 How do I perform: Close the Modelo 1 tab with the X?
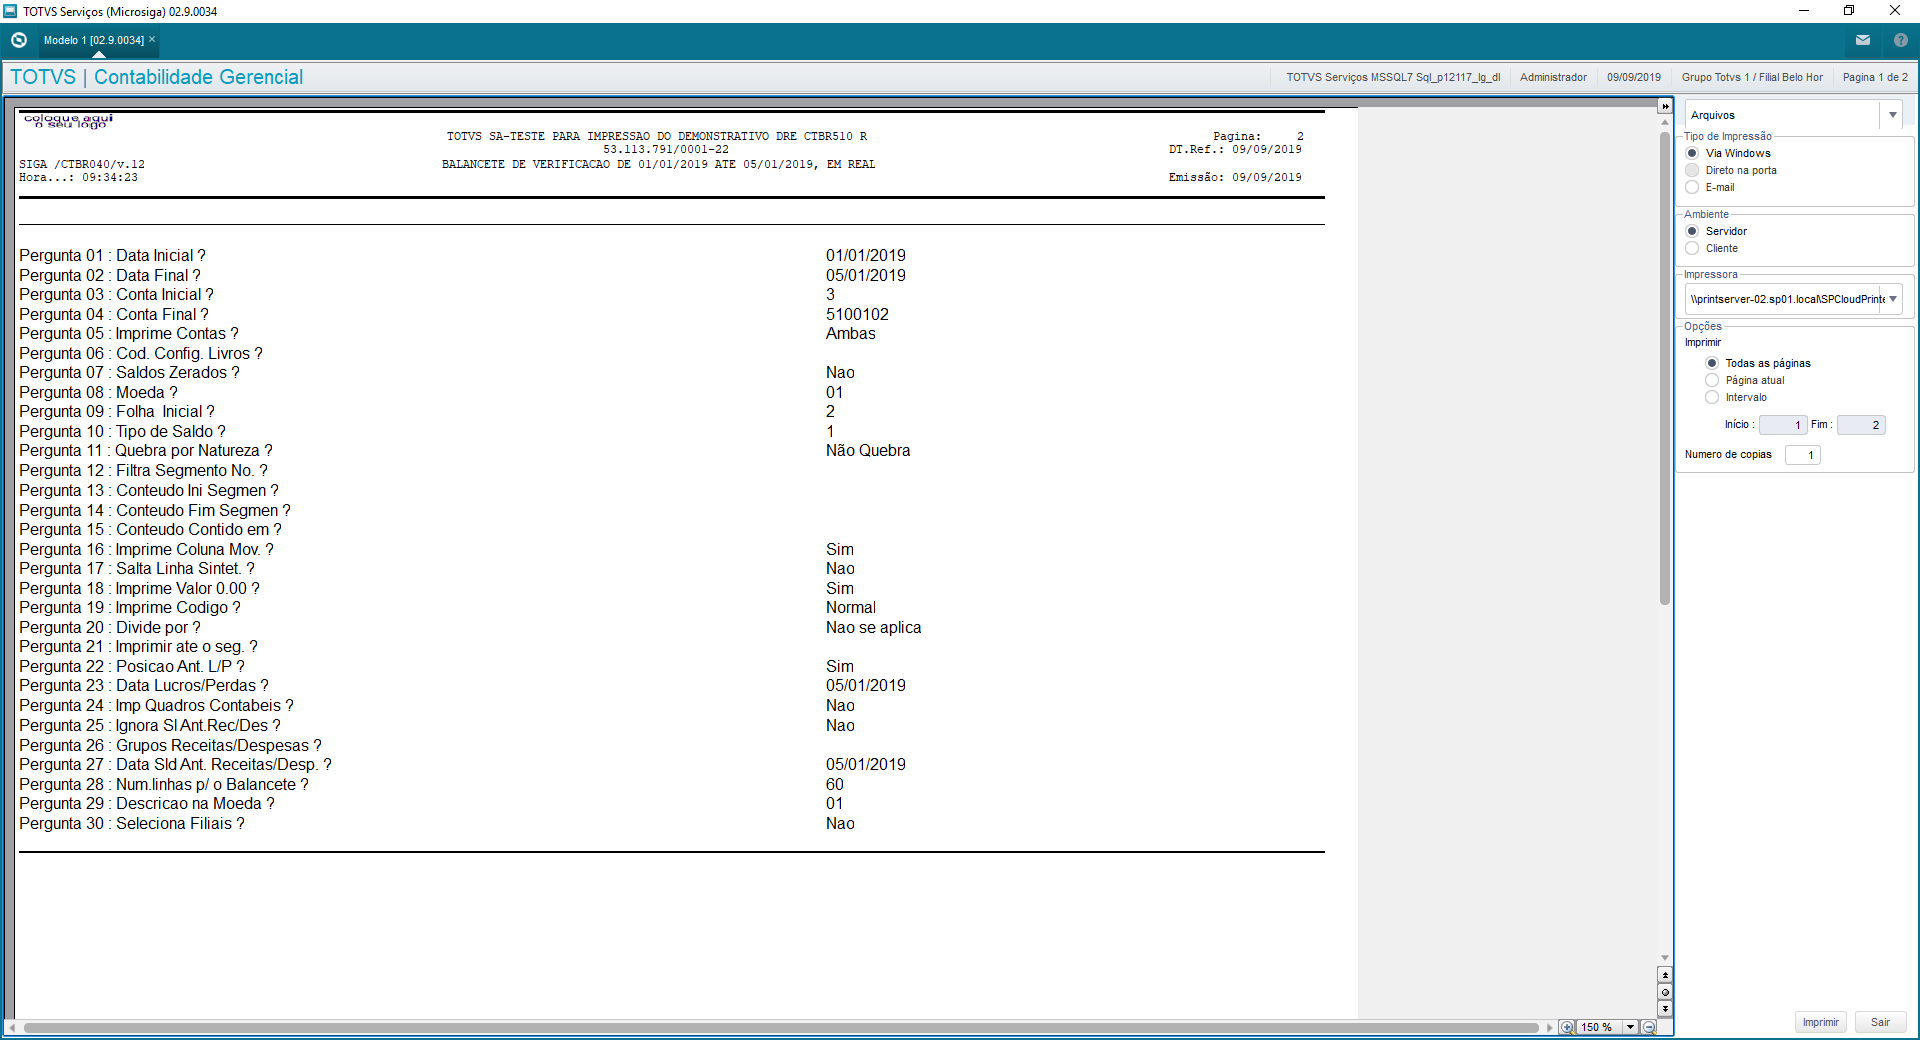[152, 40]
